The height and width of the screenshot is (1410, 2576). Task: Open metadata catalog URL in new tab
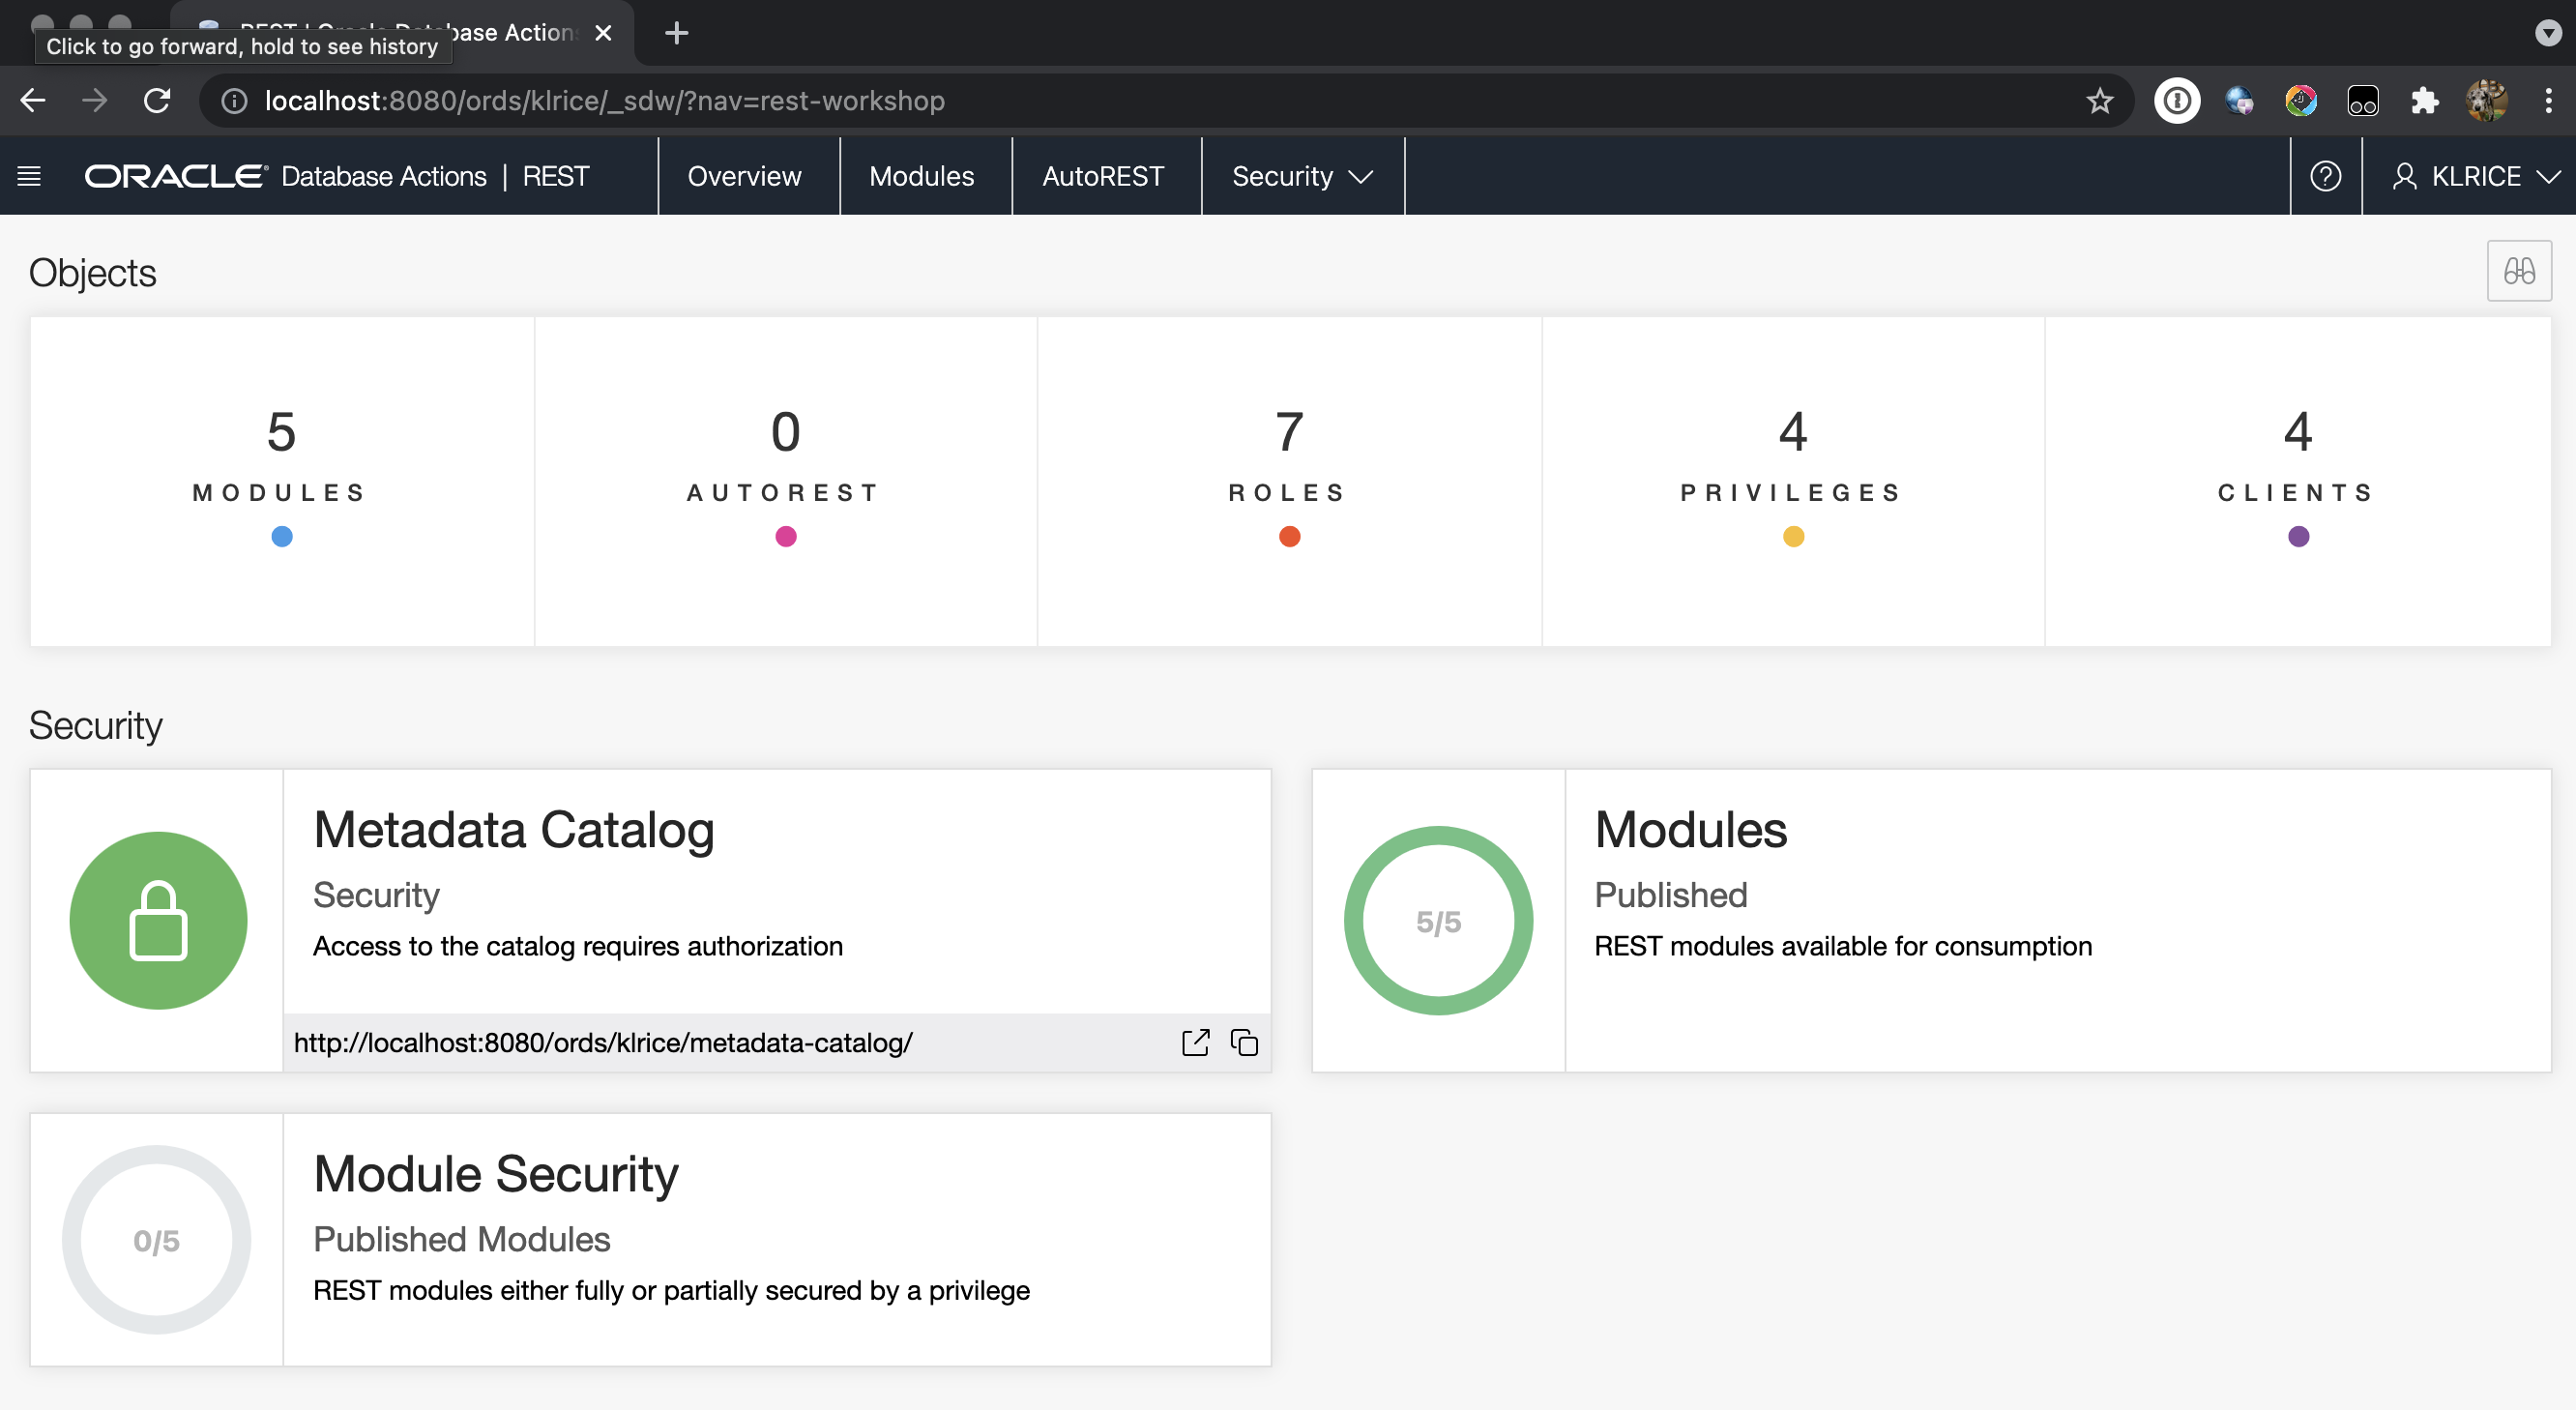(x=1195, y=1042)
